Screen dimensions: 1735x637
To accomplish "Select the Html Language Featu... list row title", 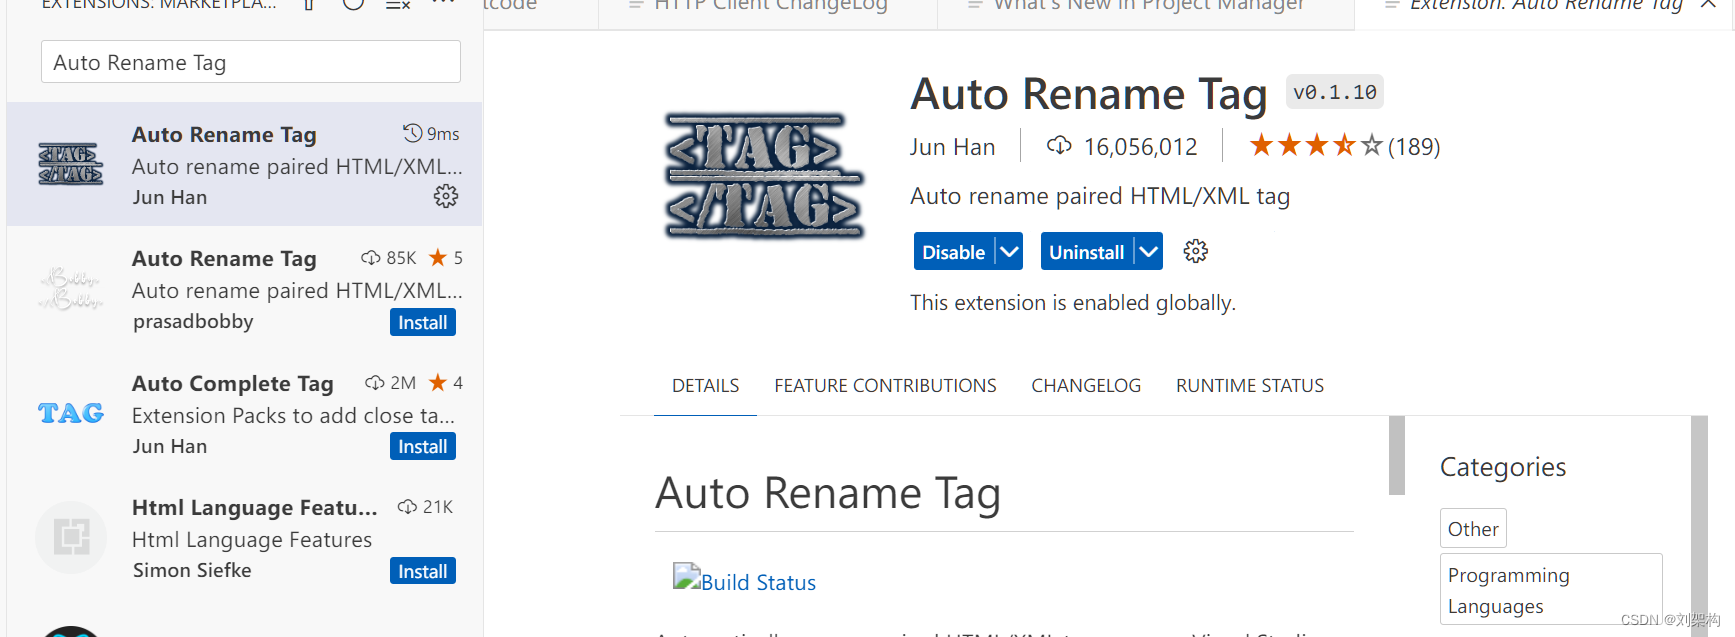I will click(255, 508).
